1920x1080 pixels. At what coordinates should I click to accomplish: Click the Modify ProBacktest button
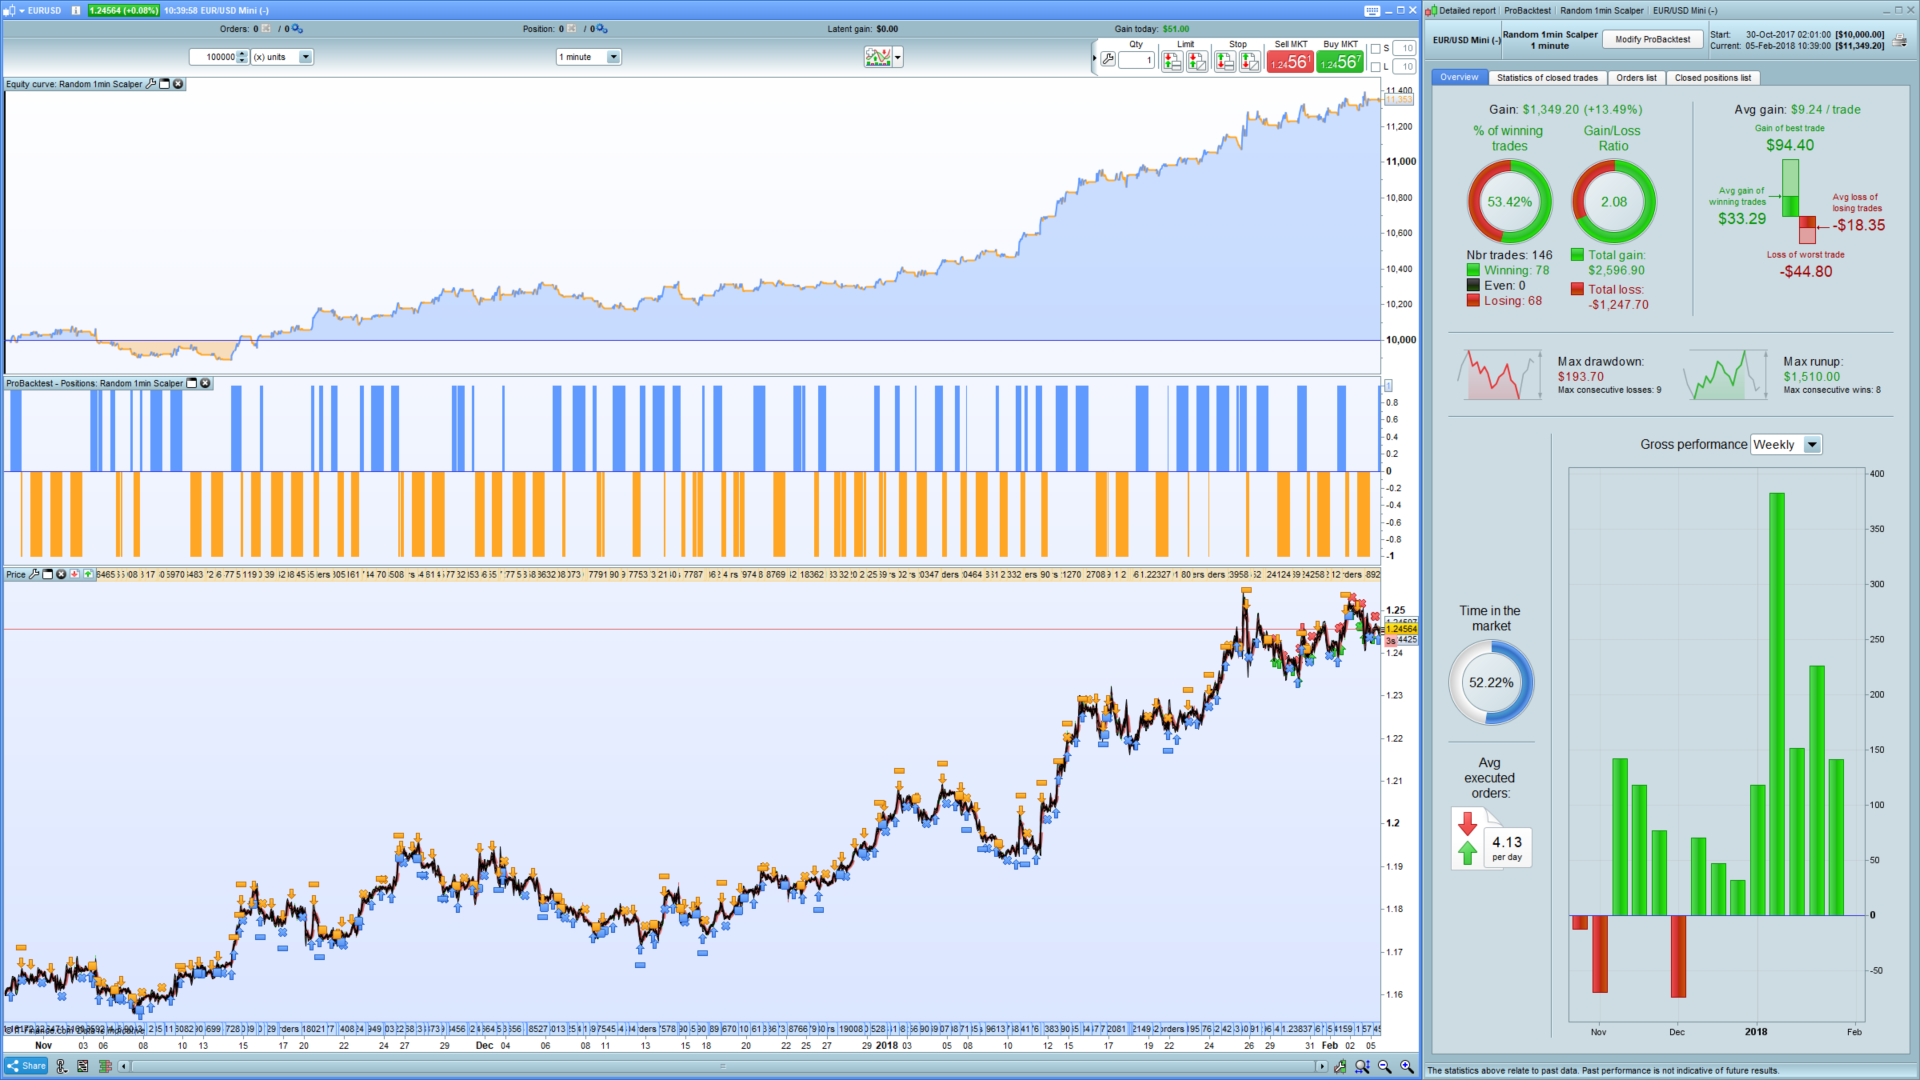[1652, 40]
